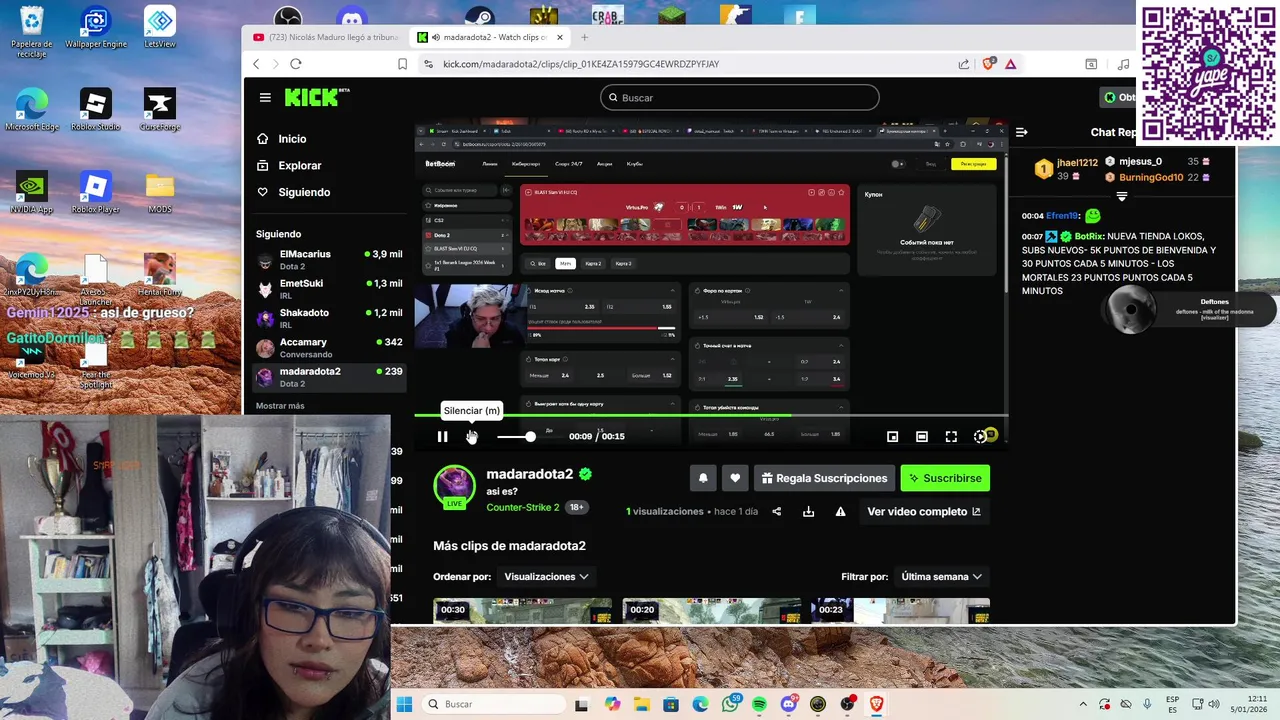The width and height of the screenshot is (1280, 720).
Task: Seek on the green clip progress bar
Action: click(710, 414)
